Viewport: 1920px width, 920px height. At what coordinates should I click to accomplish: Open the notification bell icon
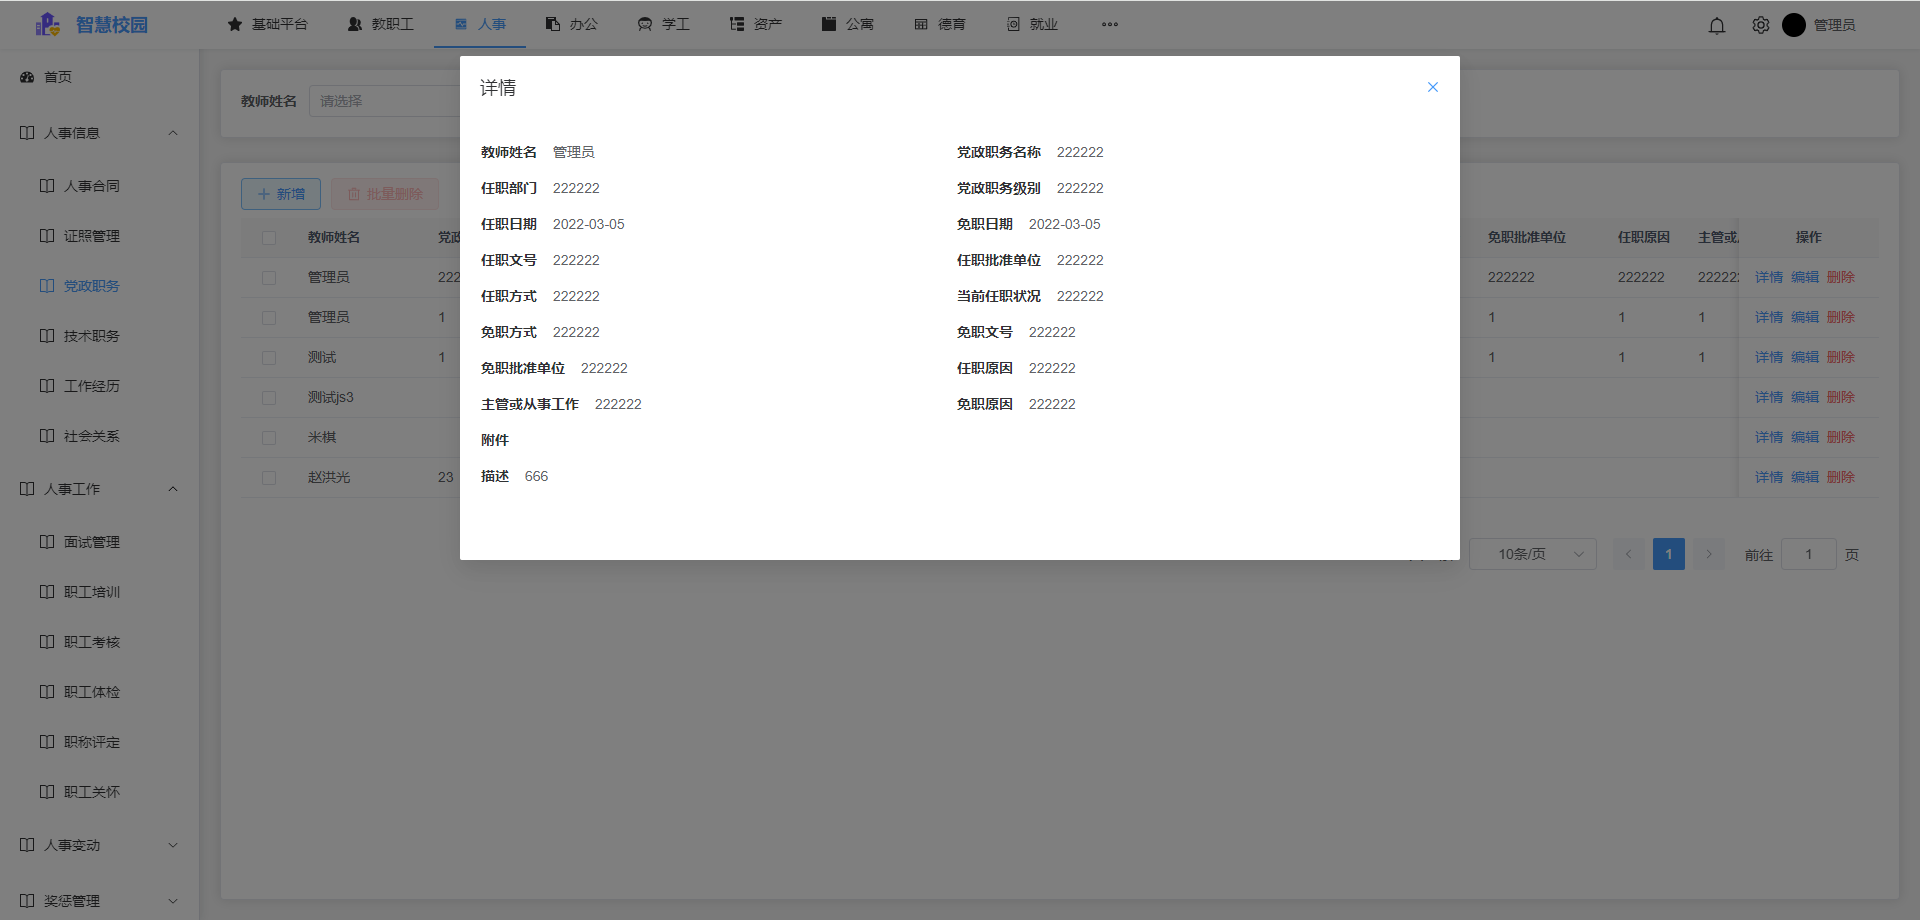pyautogui.click(x=1717, y=25)
